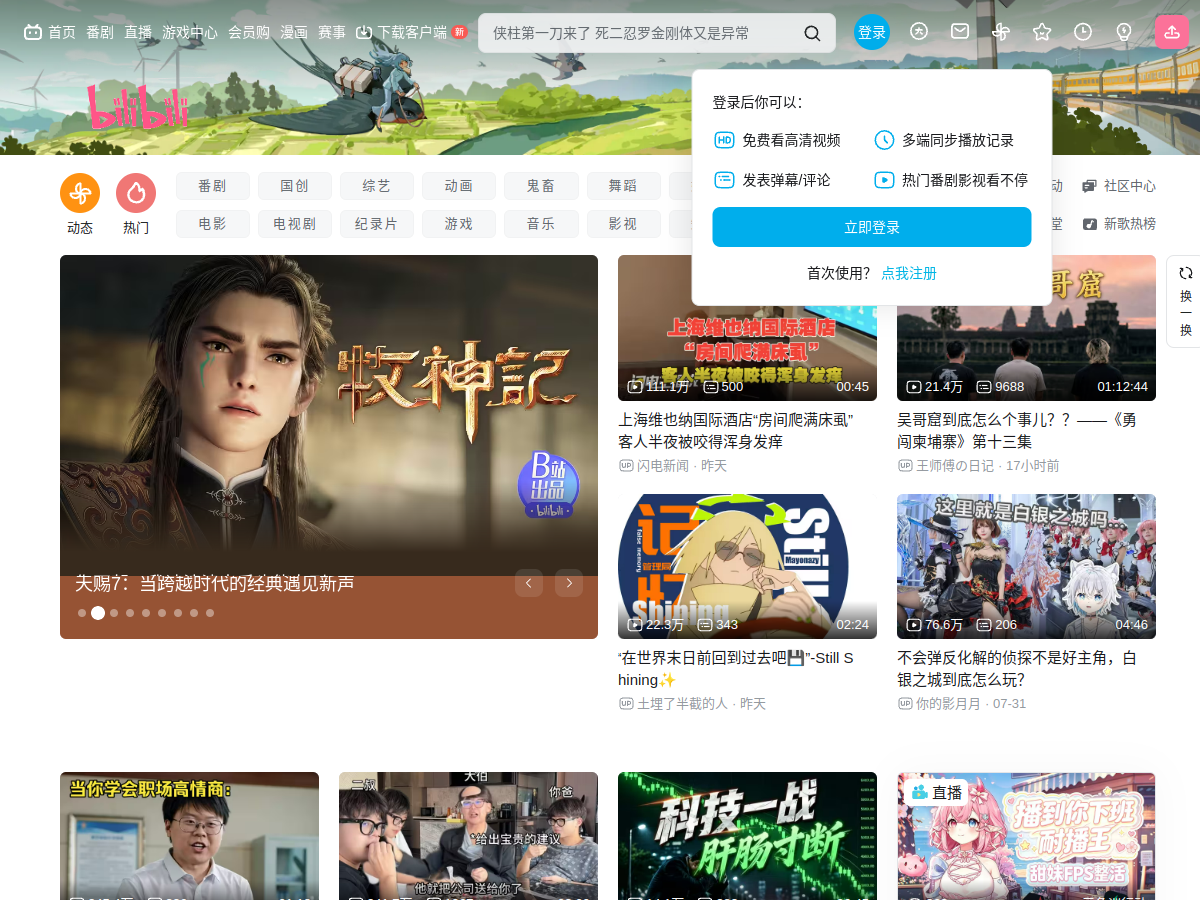The image size is (1200, 900).
Task: Open the watch history clock icon
Action: 1083,32
